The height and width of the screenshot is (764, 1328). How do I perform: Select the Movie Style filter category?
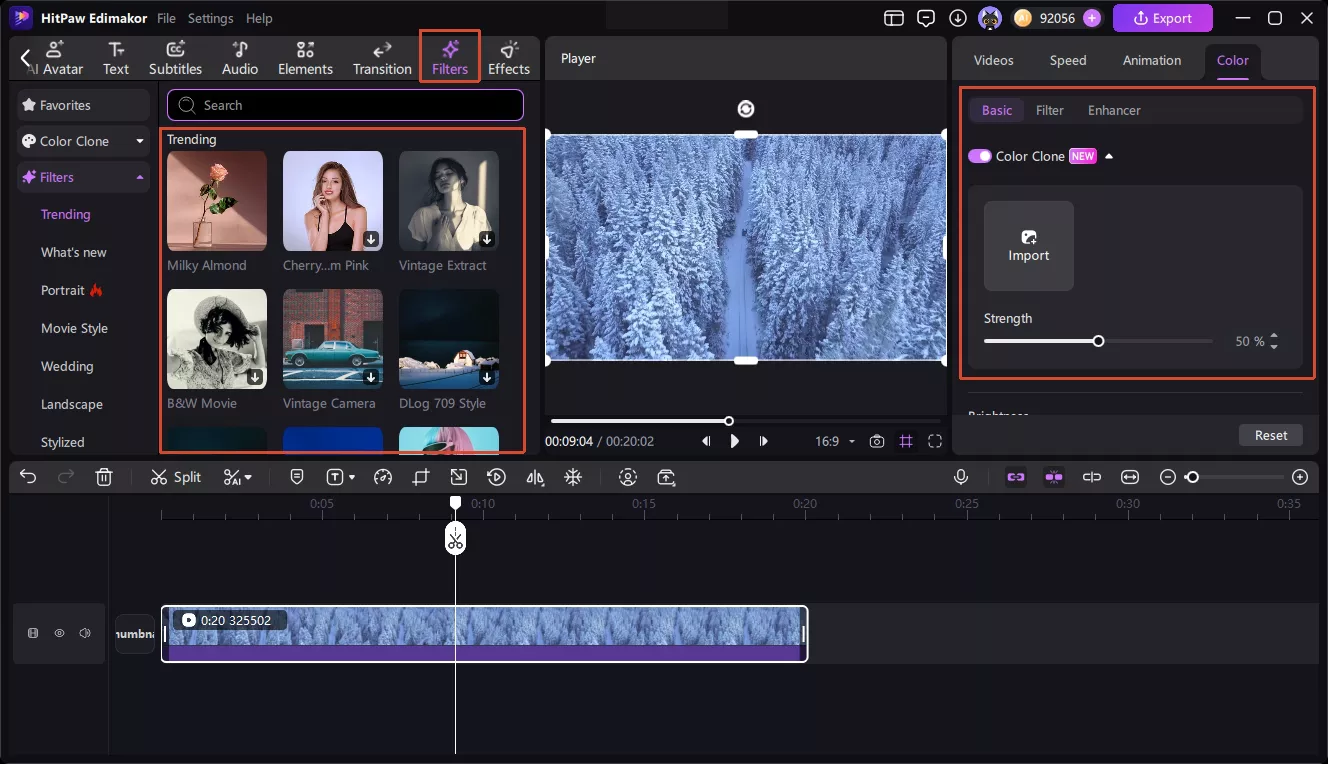point(74,328)
